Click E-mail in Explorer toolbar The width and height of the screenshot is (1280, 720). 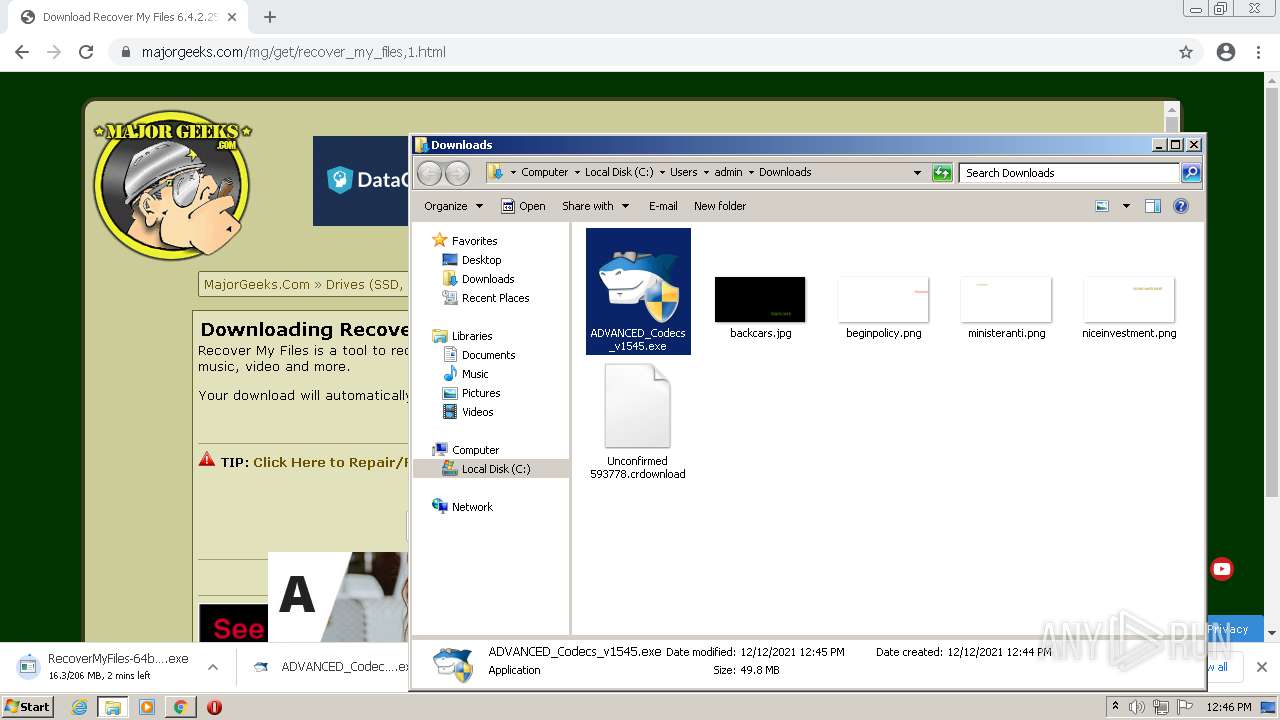click(663, 206)
